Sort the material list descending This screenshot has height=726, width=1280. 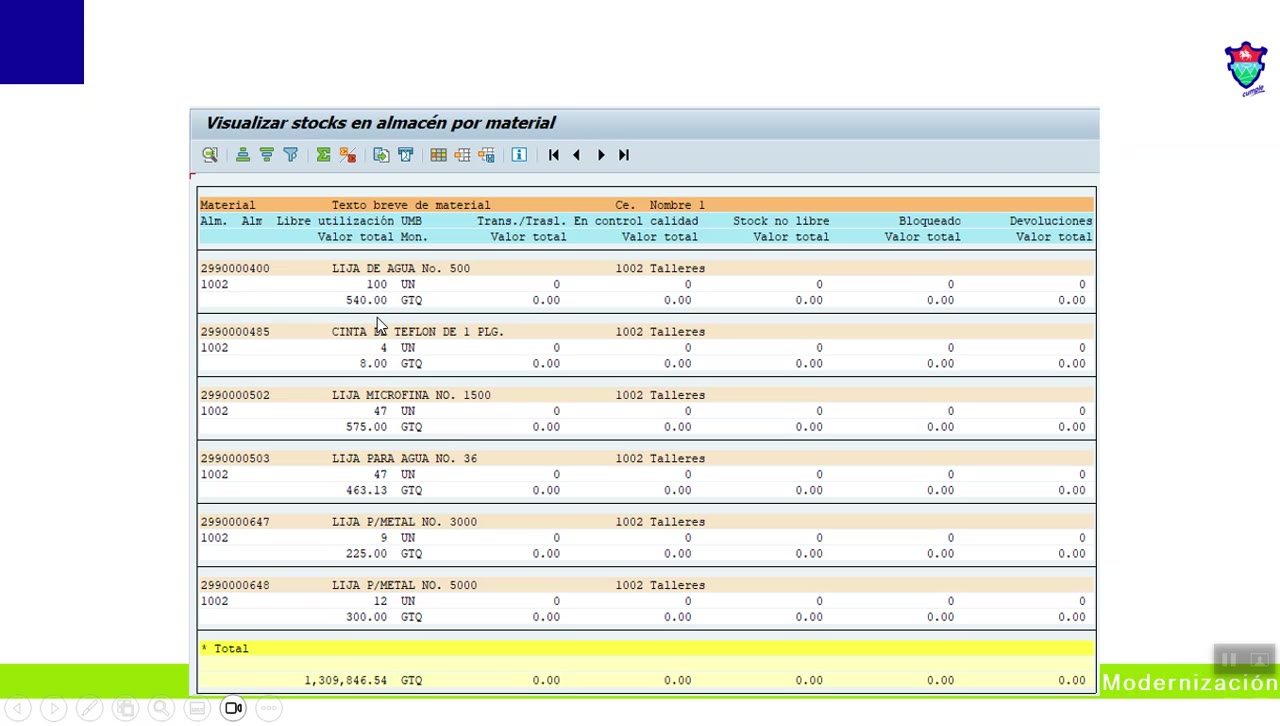click(x=267, y=154)
